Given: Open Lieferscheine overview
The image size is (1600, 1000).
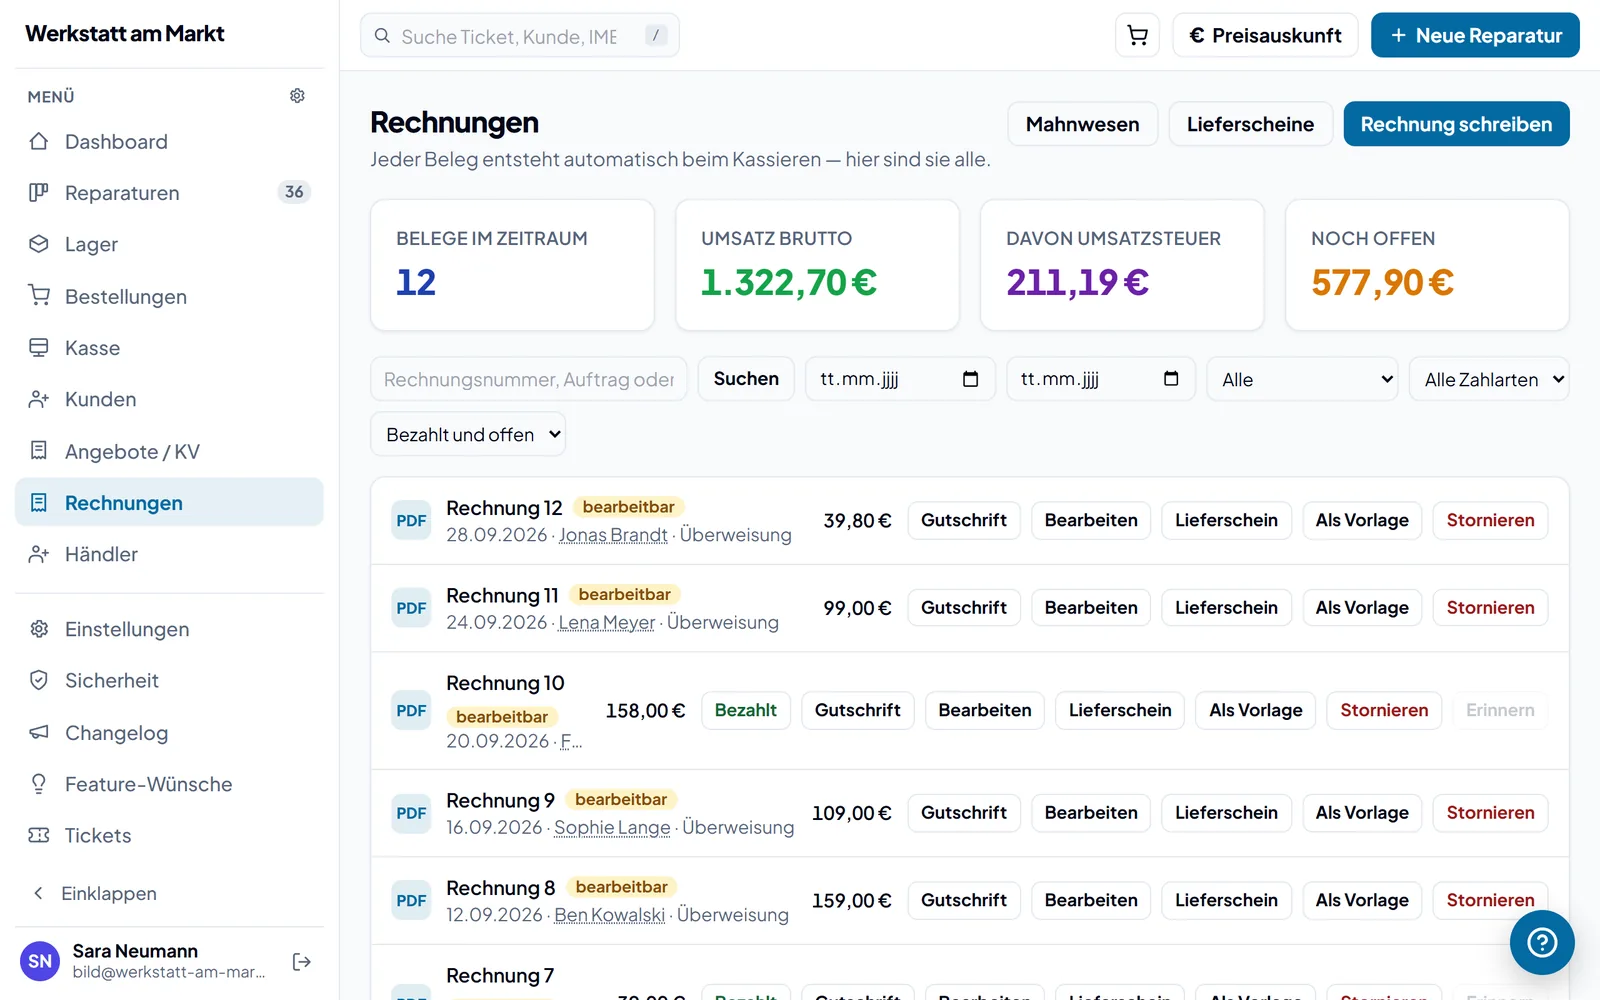Looking at the screenshot, I should click(1250, 124).
